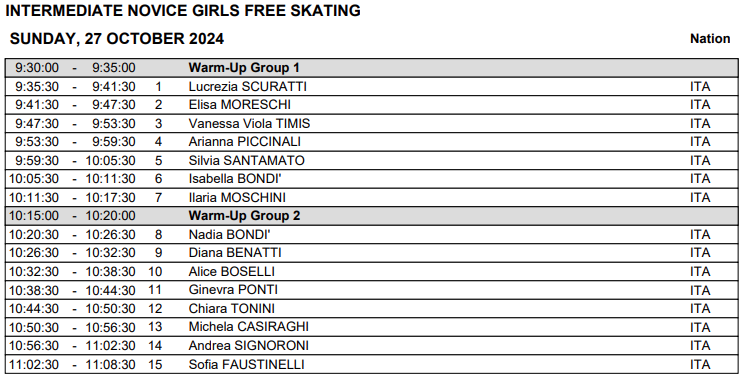This screenshot has width=739, height=374.
Task: Click the Sunday, 27 October 2024 date heading
Action: pyautogui.click(x=117, y=39)
